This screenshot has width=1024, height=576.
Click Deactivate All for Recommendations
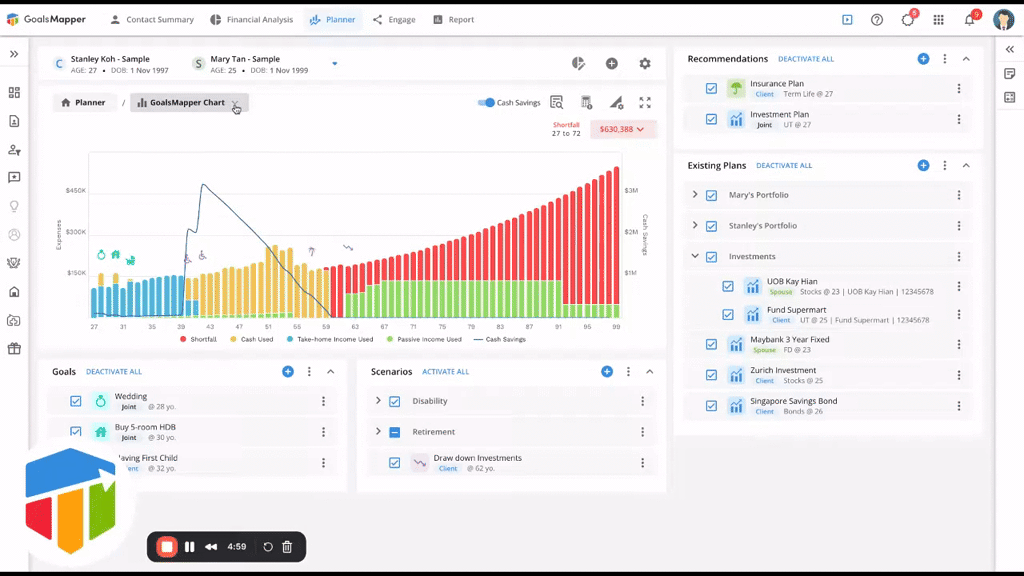click(806, 59)
